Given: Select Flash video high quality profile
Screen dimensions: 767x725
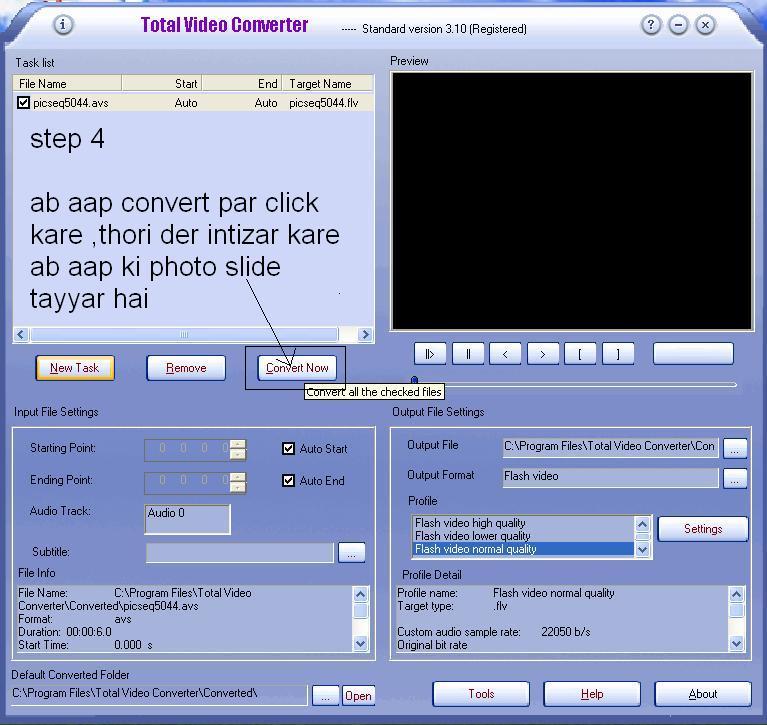Looking at the screenshot, I should pyautogui.click(x=523, y=523).
